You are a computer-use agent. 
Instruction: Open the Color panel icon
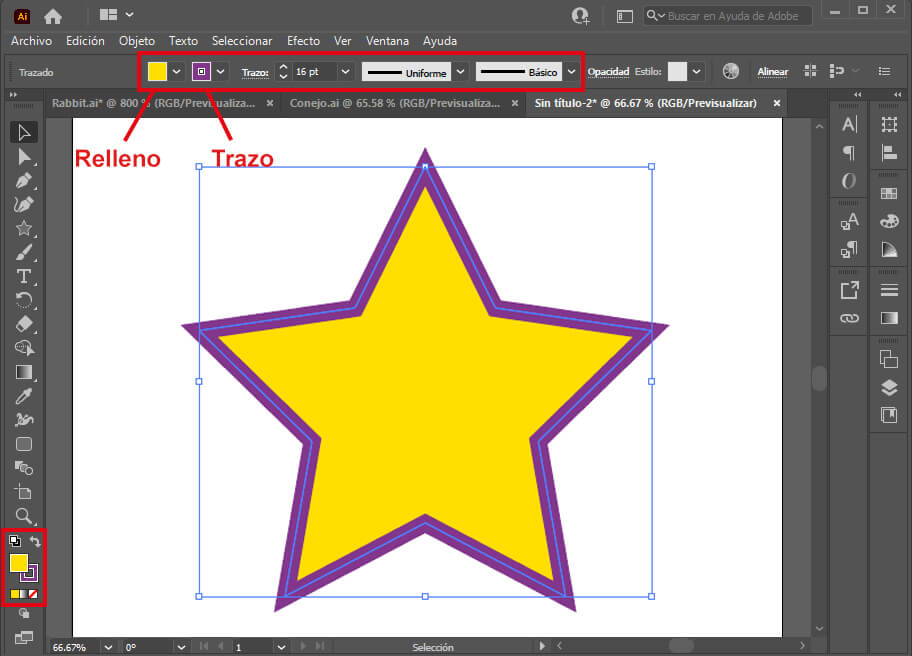[x=889, y=220]
